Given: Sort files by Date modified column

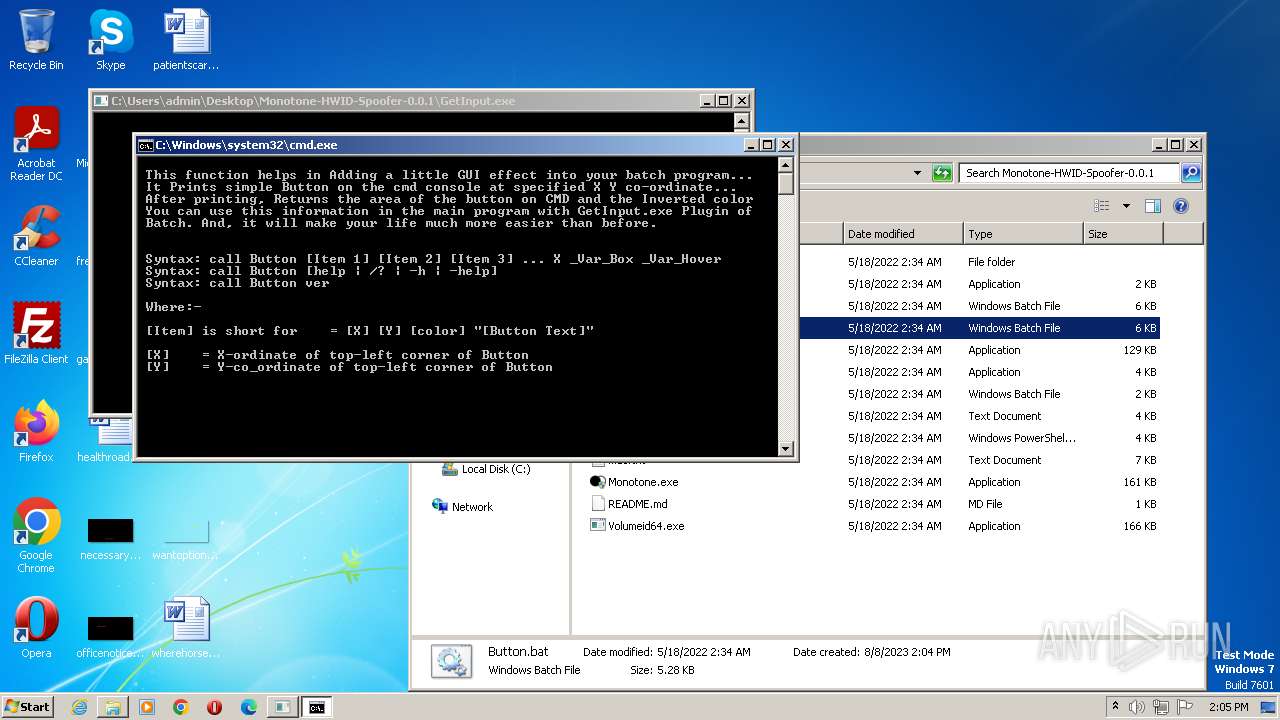Looking at the screenshot, I should pos(903,234).
